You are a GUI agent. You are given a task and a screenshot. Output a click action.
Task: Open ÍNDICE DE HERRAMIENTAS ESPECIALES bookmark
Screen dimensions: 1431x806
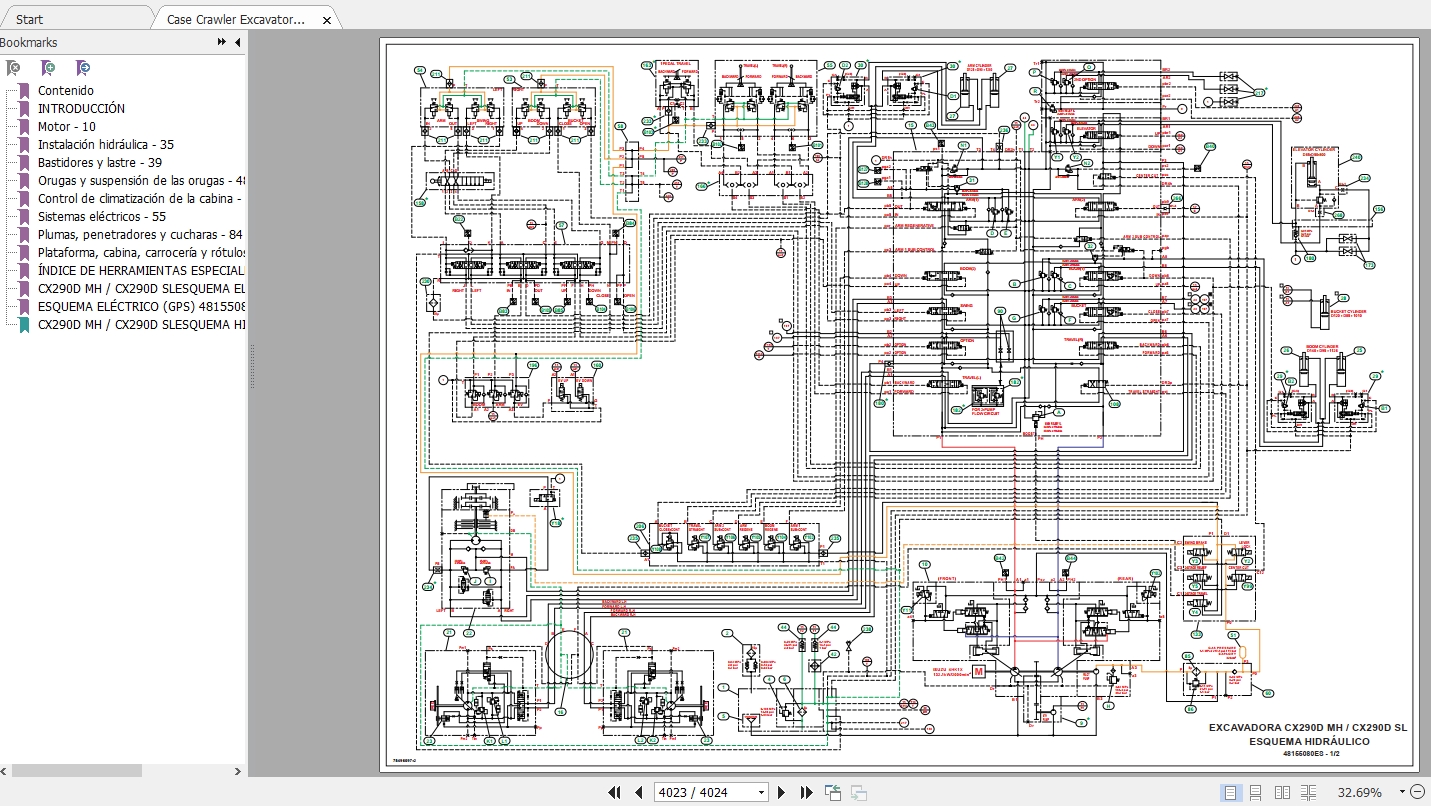(x=141, y=270)
